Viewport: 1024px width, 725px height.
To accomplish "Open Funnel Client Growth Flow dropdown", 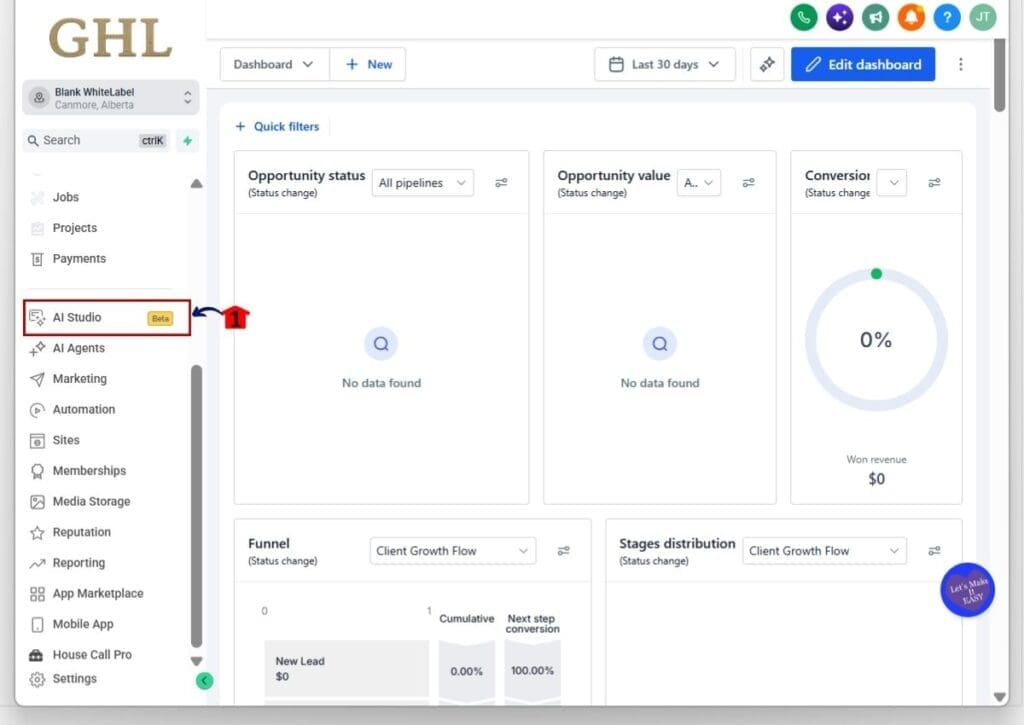I will point(453,551).
